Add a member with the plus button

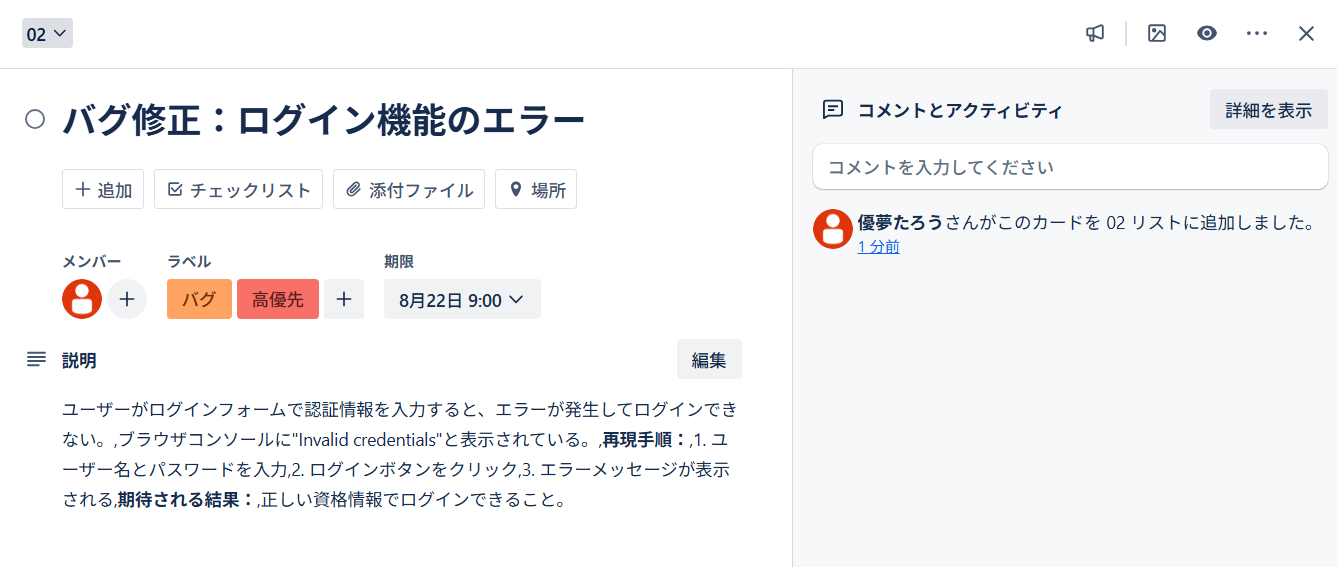[127, 299]
